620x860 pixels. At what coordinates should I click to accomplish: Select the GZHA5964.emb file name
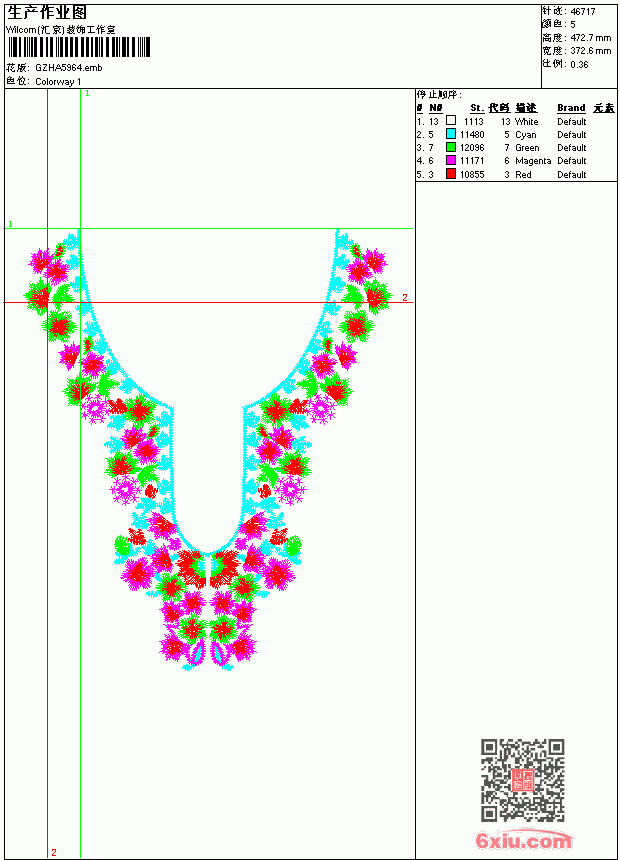coord(69,68)
